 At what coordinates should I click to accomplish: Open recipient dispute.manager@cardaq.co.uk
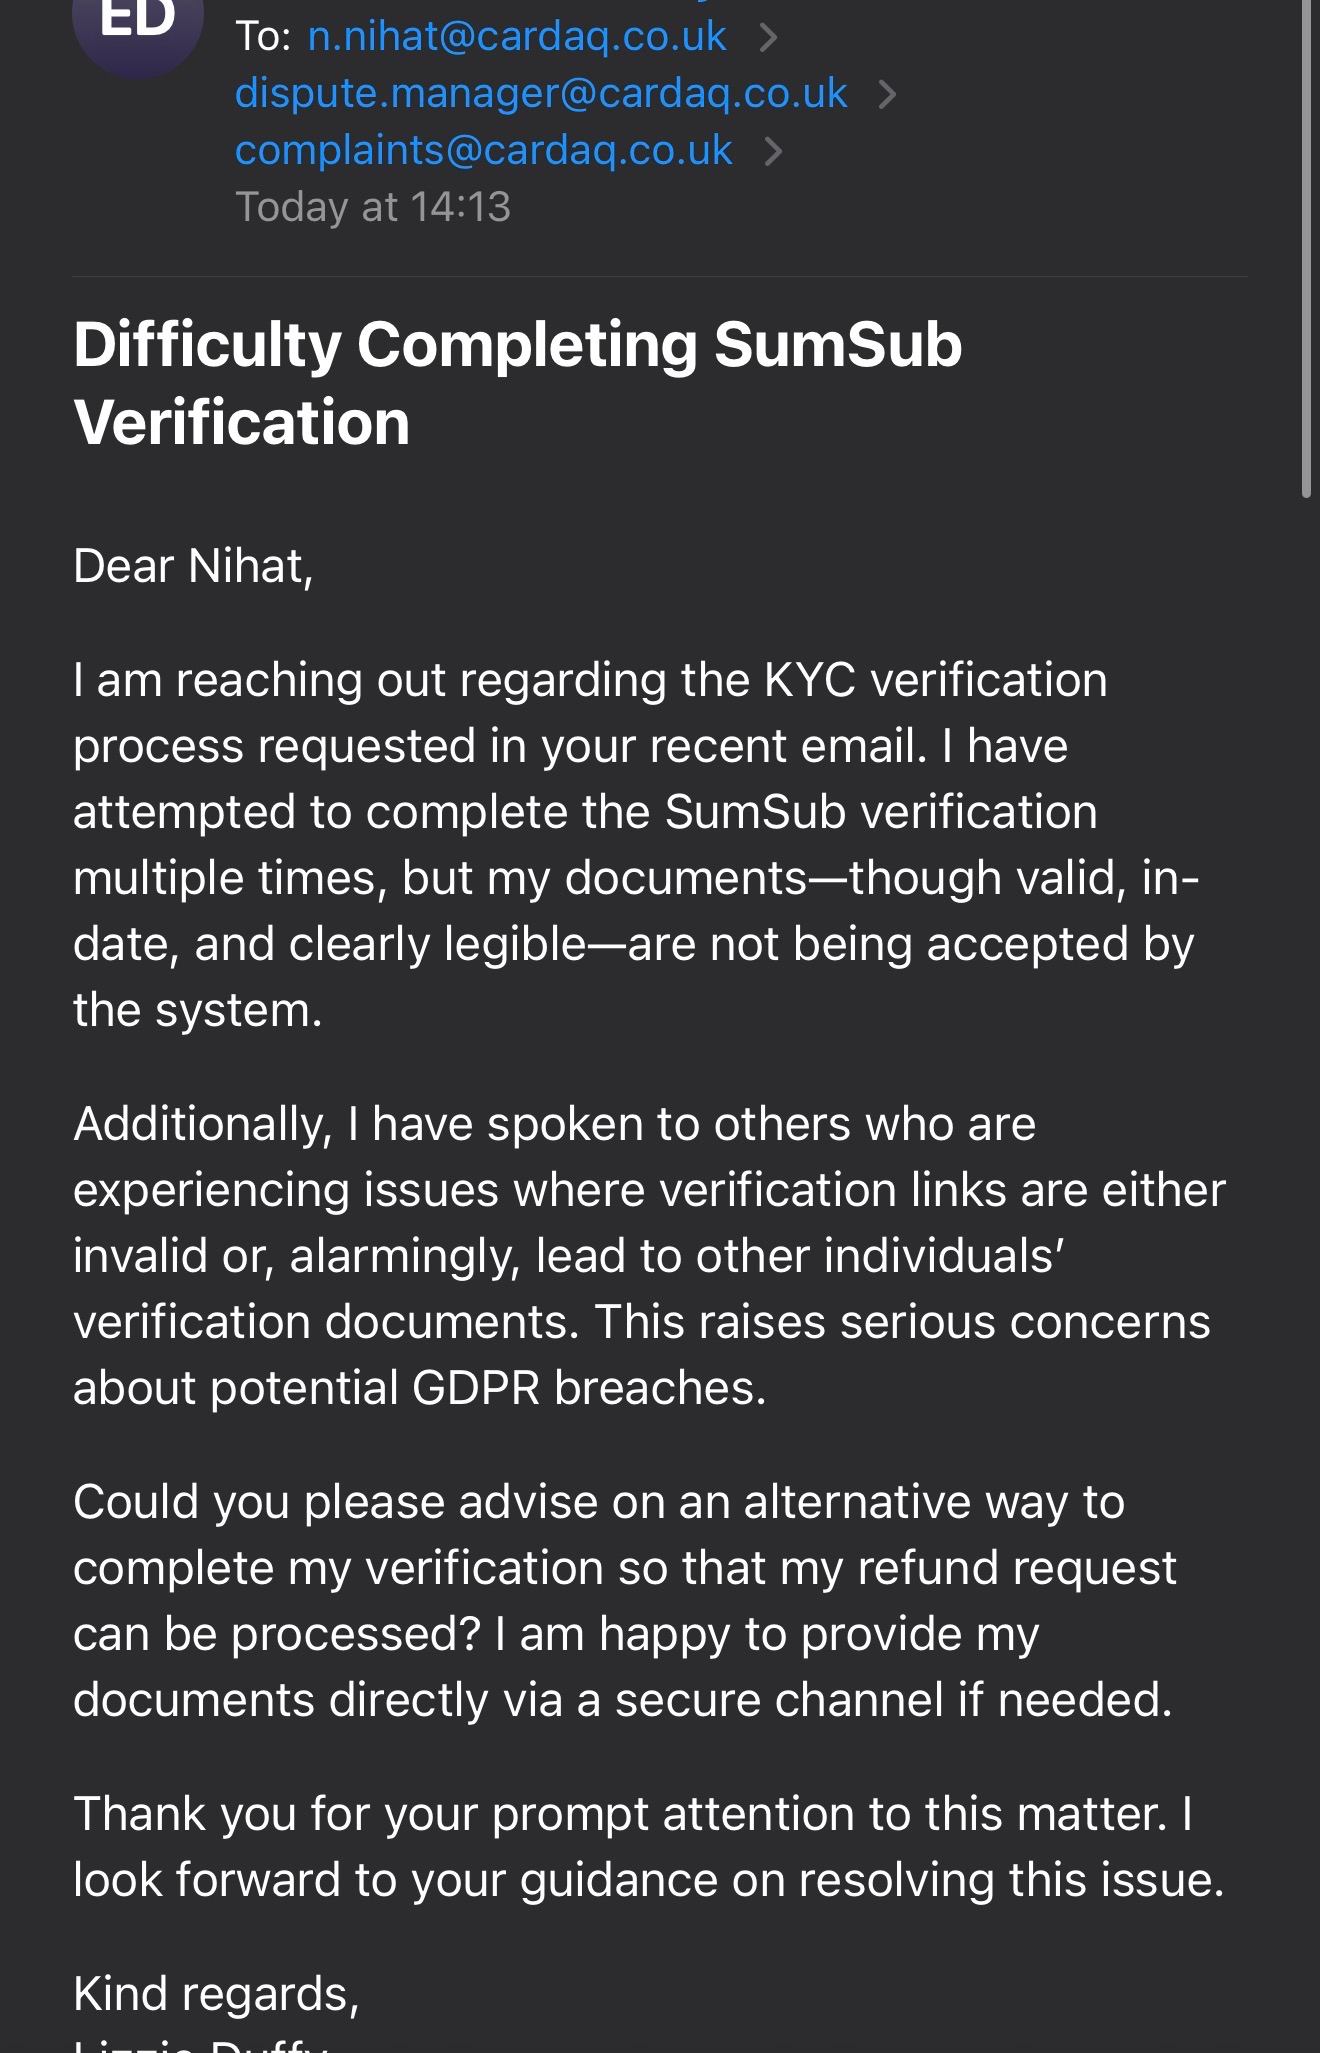coord(541,94)
